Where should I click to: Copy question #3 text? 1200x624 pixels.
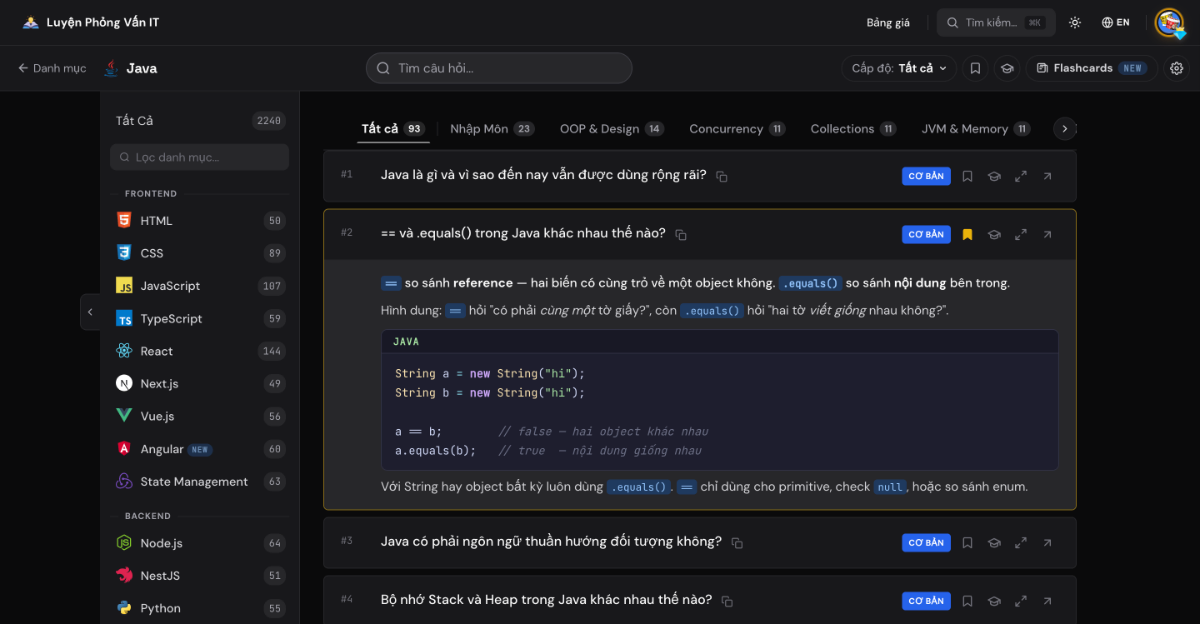737,543
